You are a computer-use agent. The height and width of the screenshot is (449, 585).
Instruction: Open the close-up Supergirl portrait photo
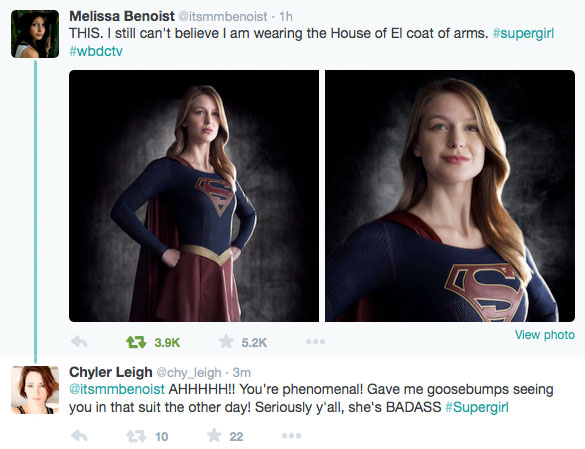point(450,196)
